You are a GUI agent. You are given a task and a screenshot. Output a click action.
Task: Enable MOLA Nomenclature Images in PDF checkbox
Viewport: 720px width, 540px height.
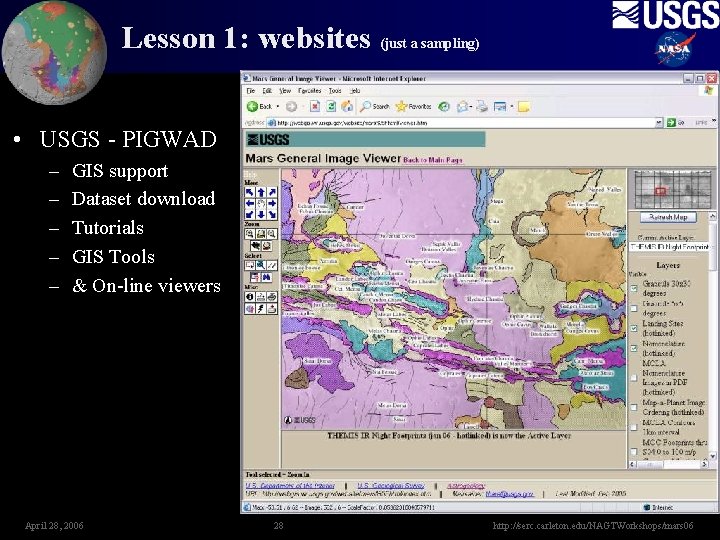pyautogui.click(x=634, y=378)
